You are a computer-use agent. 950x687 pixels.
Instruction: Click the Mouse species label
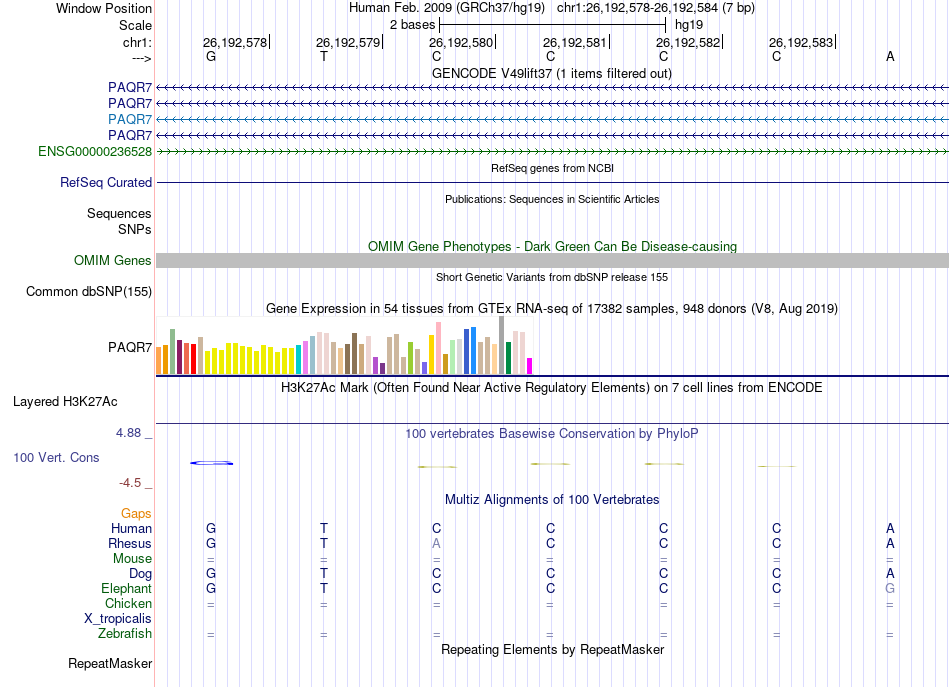(132, 559)
